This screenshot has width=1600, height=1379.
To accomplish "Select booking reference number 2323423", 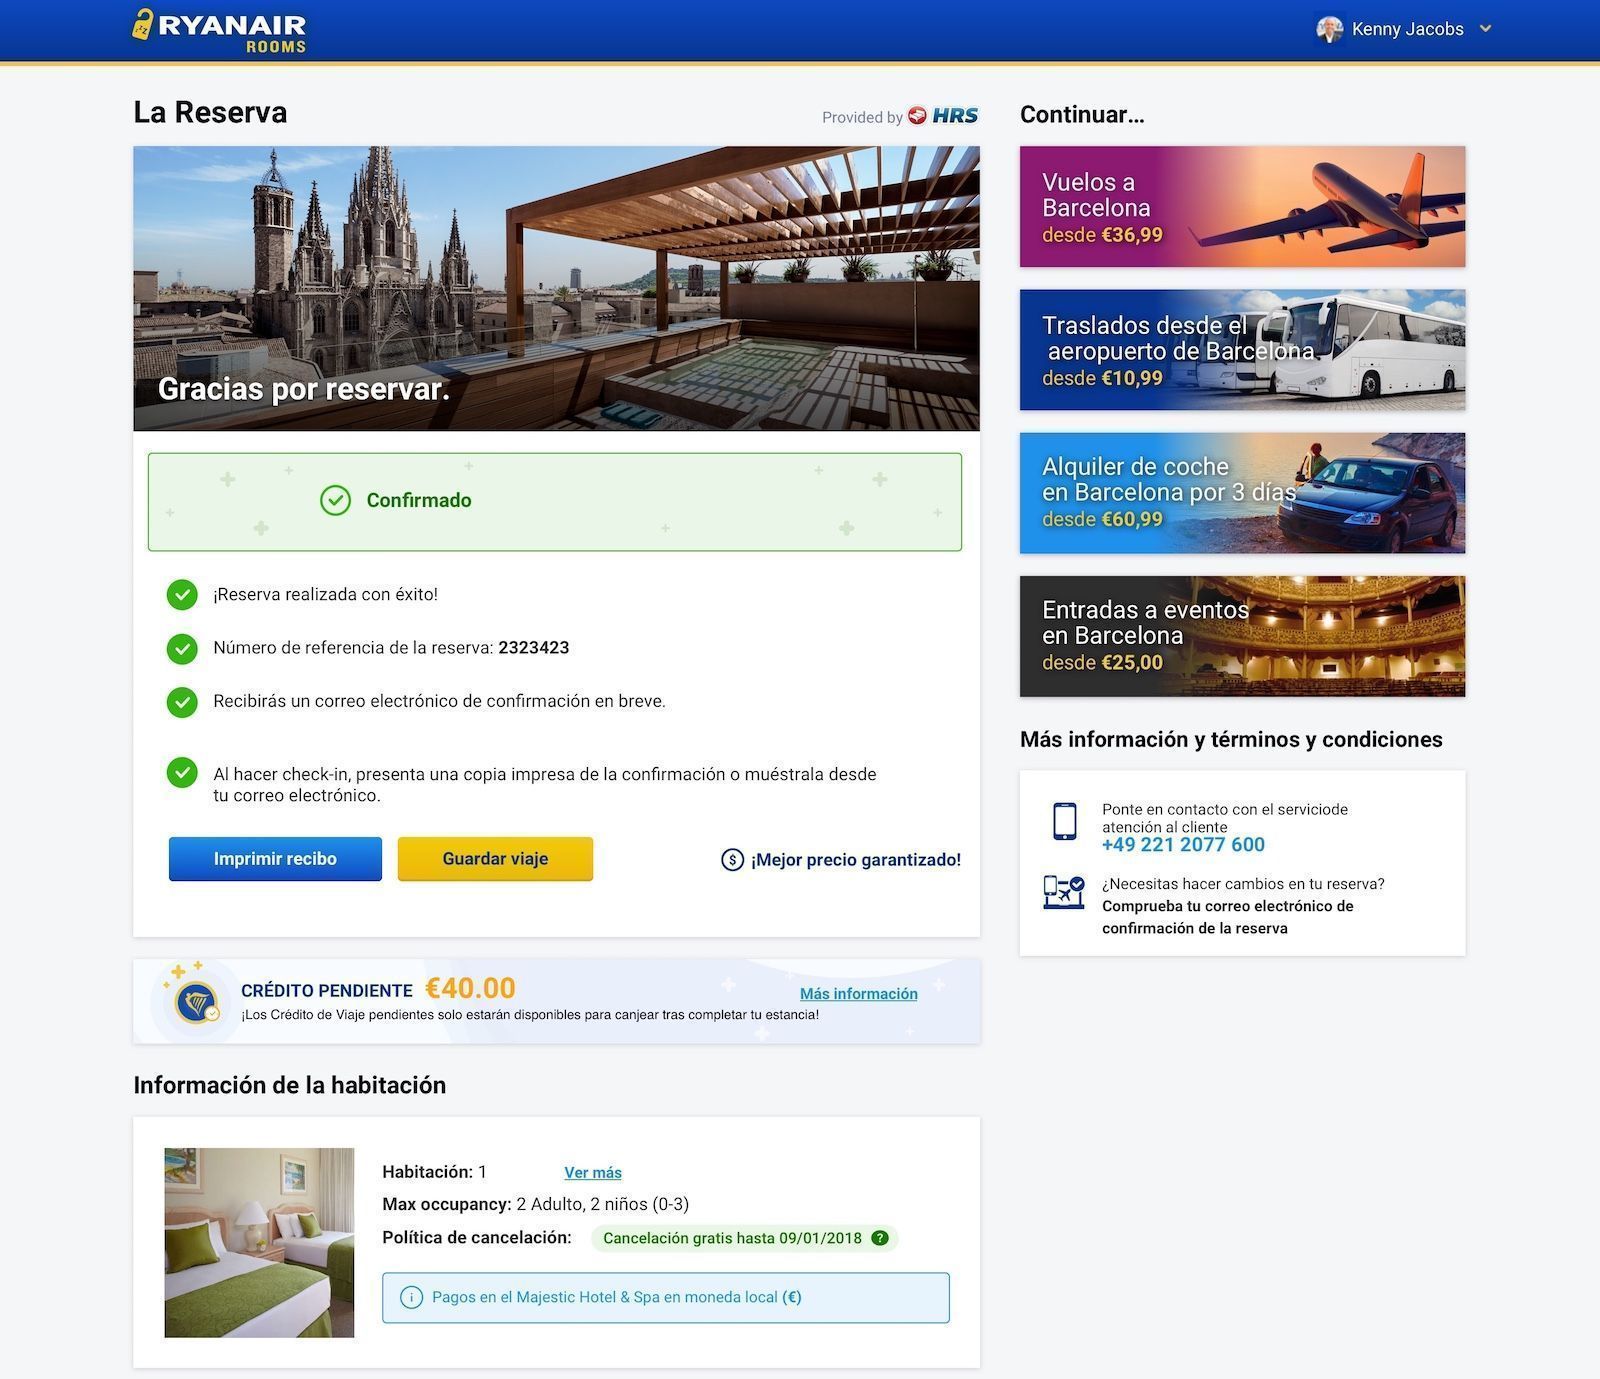I will pos(534,648).
